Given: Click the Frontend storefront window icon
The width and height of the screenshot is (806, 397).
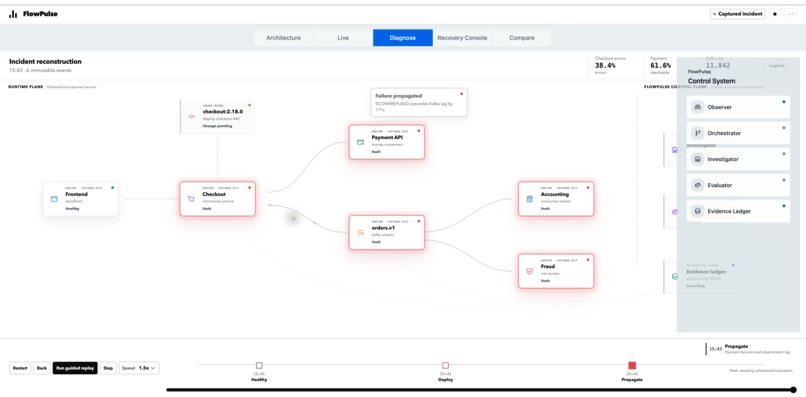Looking at the screenshot, I should tap(54, 198).
